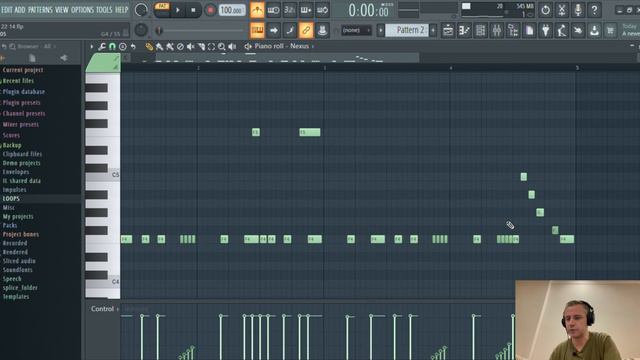Select the Zoom magnifier tool

pos(222,47)
